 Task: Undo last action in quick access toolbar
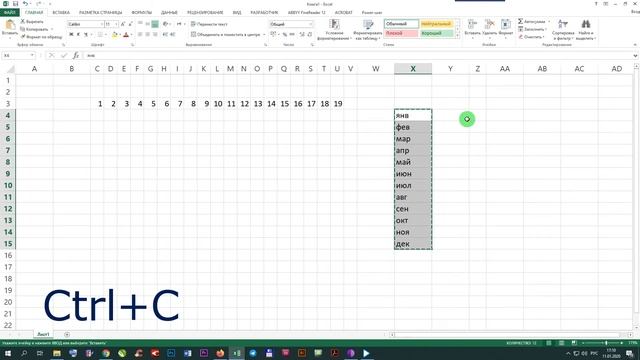click(x=25, y=4)
